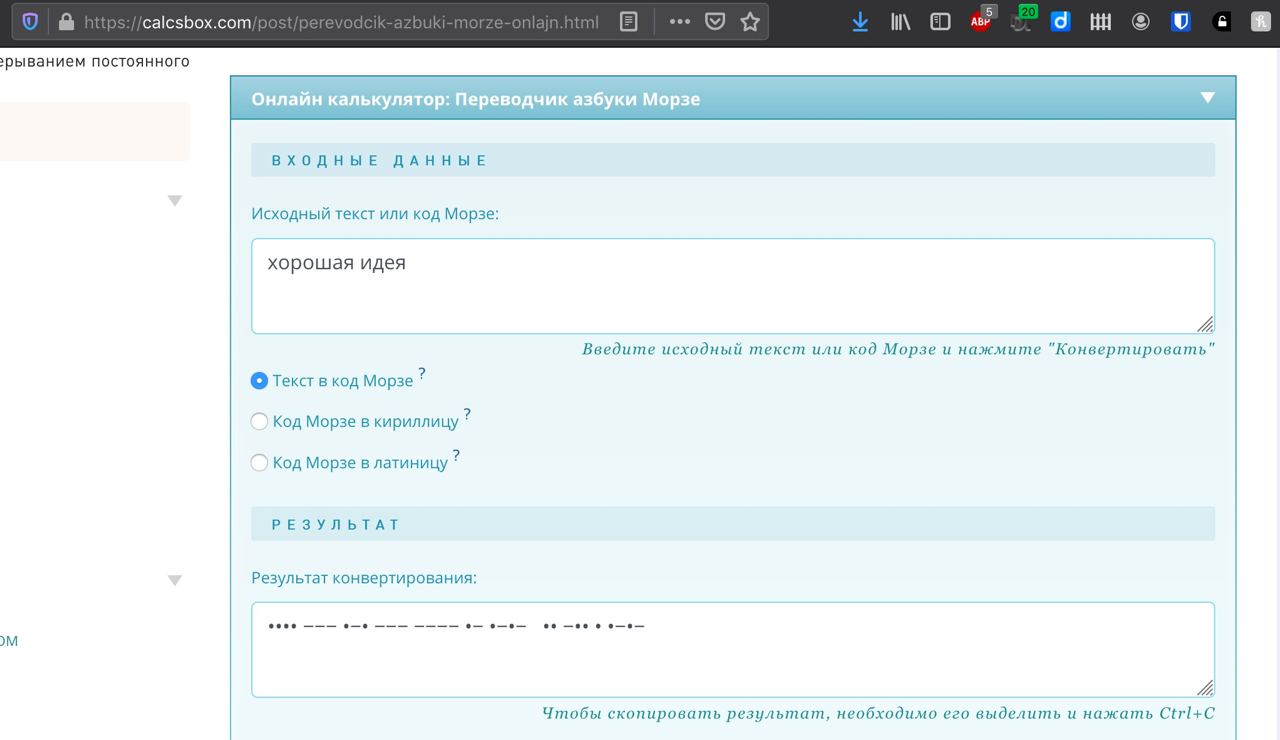Open the grey square extension icon

[1261, 21]
